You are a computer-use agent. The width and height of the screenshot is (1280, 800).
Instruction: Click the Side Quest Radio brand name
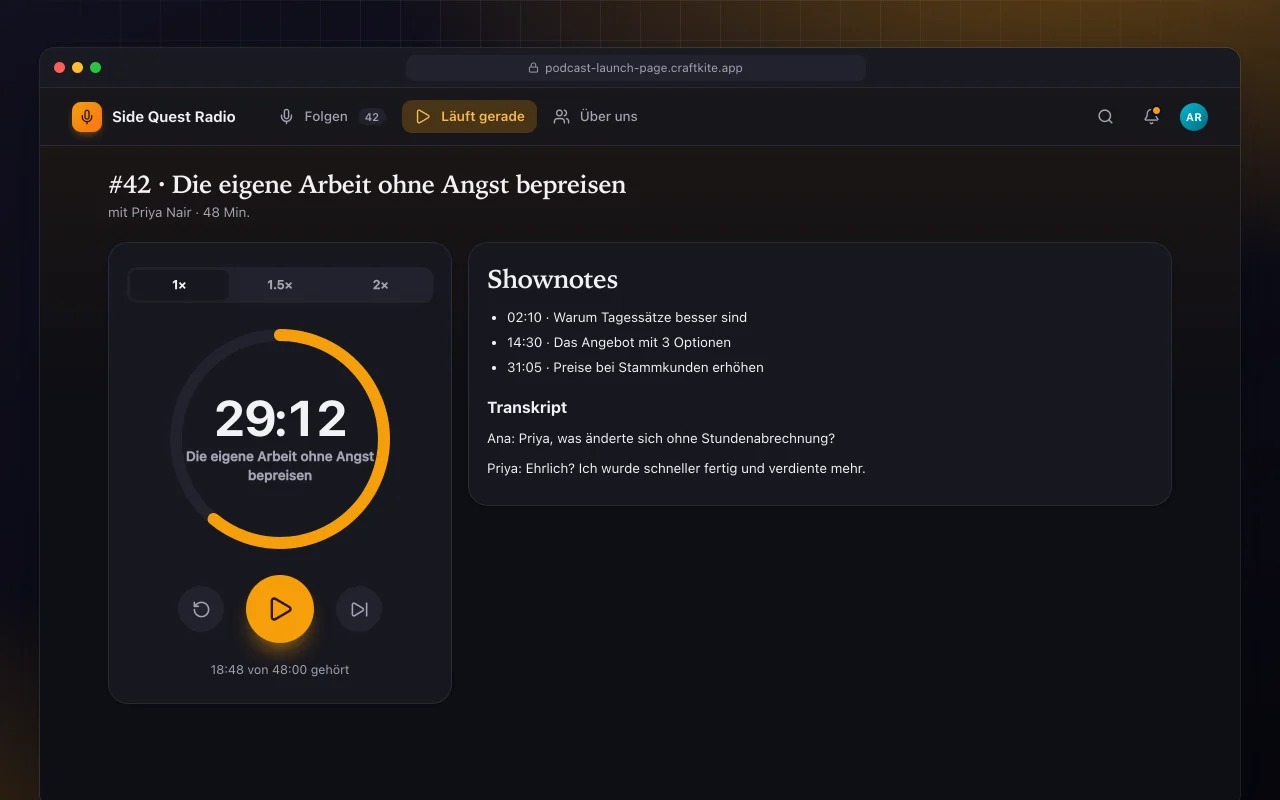pyautogui.click(x=174, y=117)
